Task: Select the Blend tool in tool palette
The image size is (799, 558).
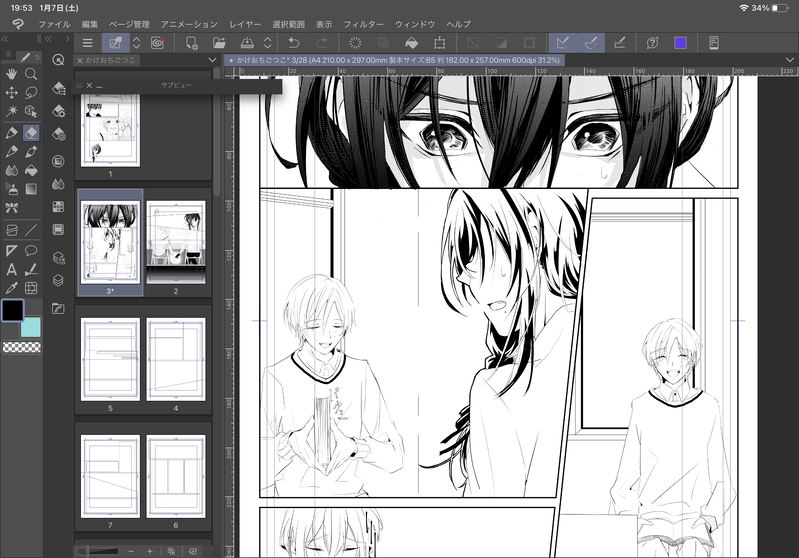Action: [11, 170]
